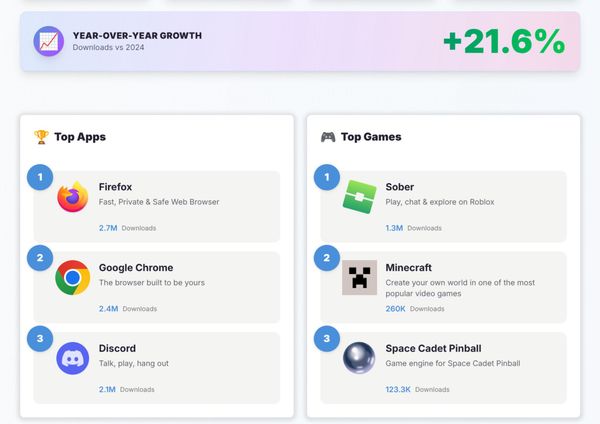Open the Space Cadet Pinball title link

pos(433,348)
